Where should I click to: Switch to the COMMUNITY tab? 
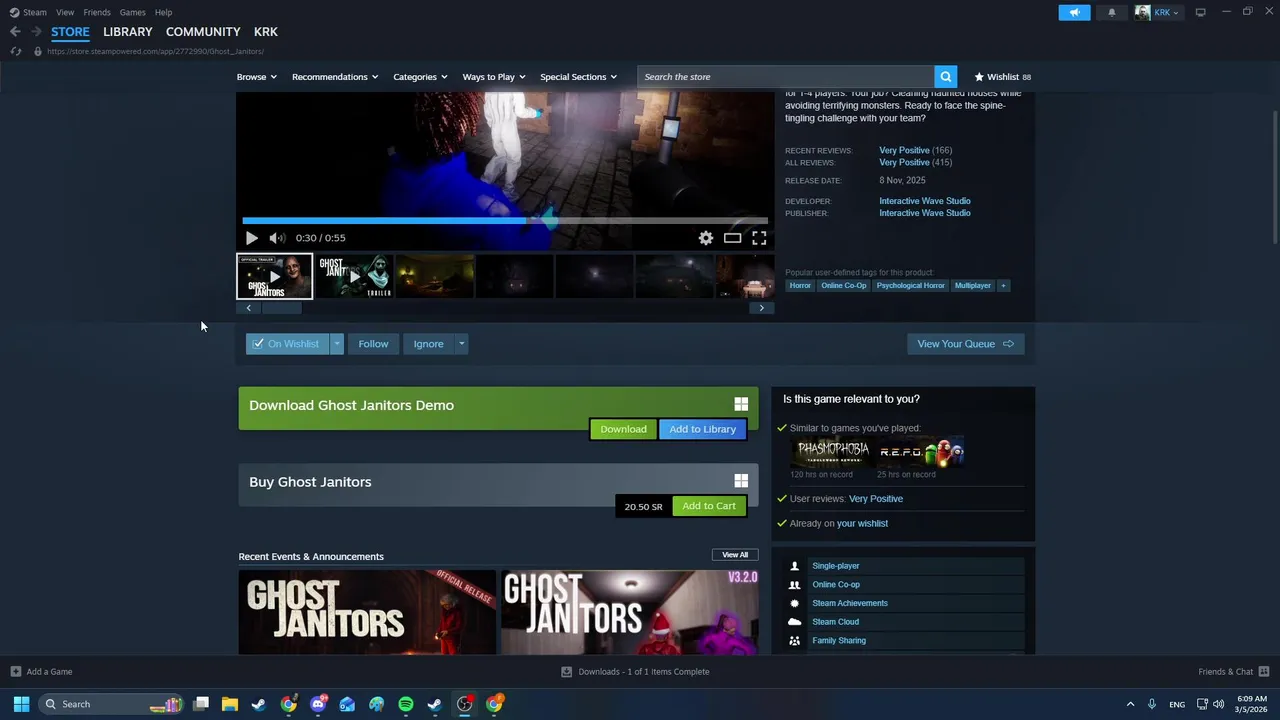[203, 32]
